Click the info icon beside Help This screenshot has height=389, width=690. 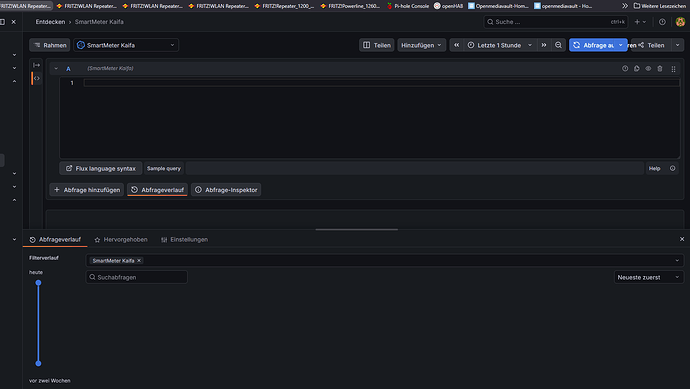[x=672, y=168]
